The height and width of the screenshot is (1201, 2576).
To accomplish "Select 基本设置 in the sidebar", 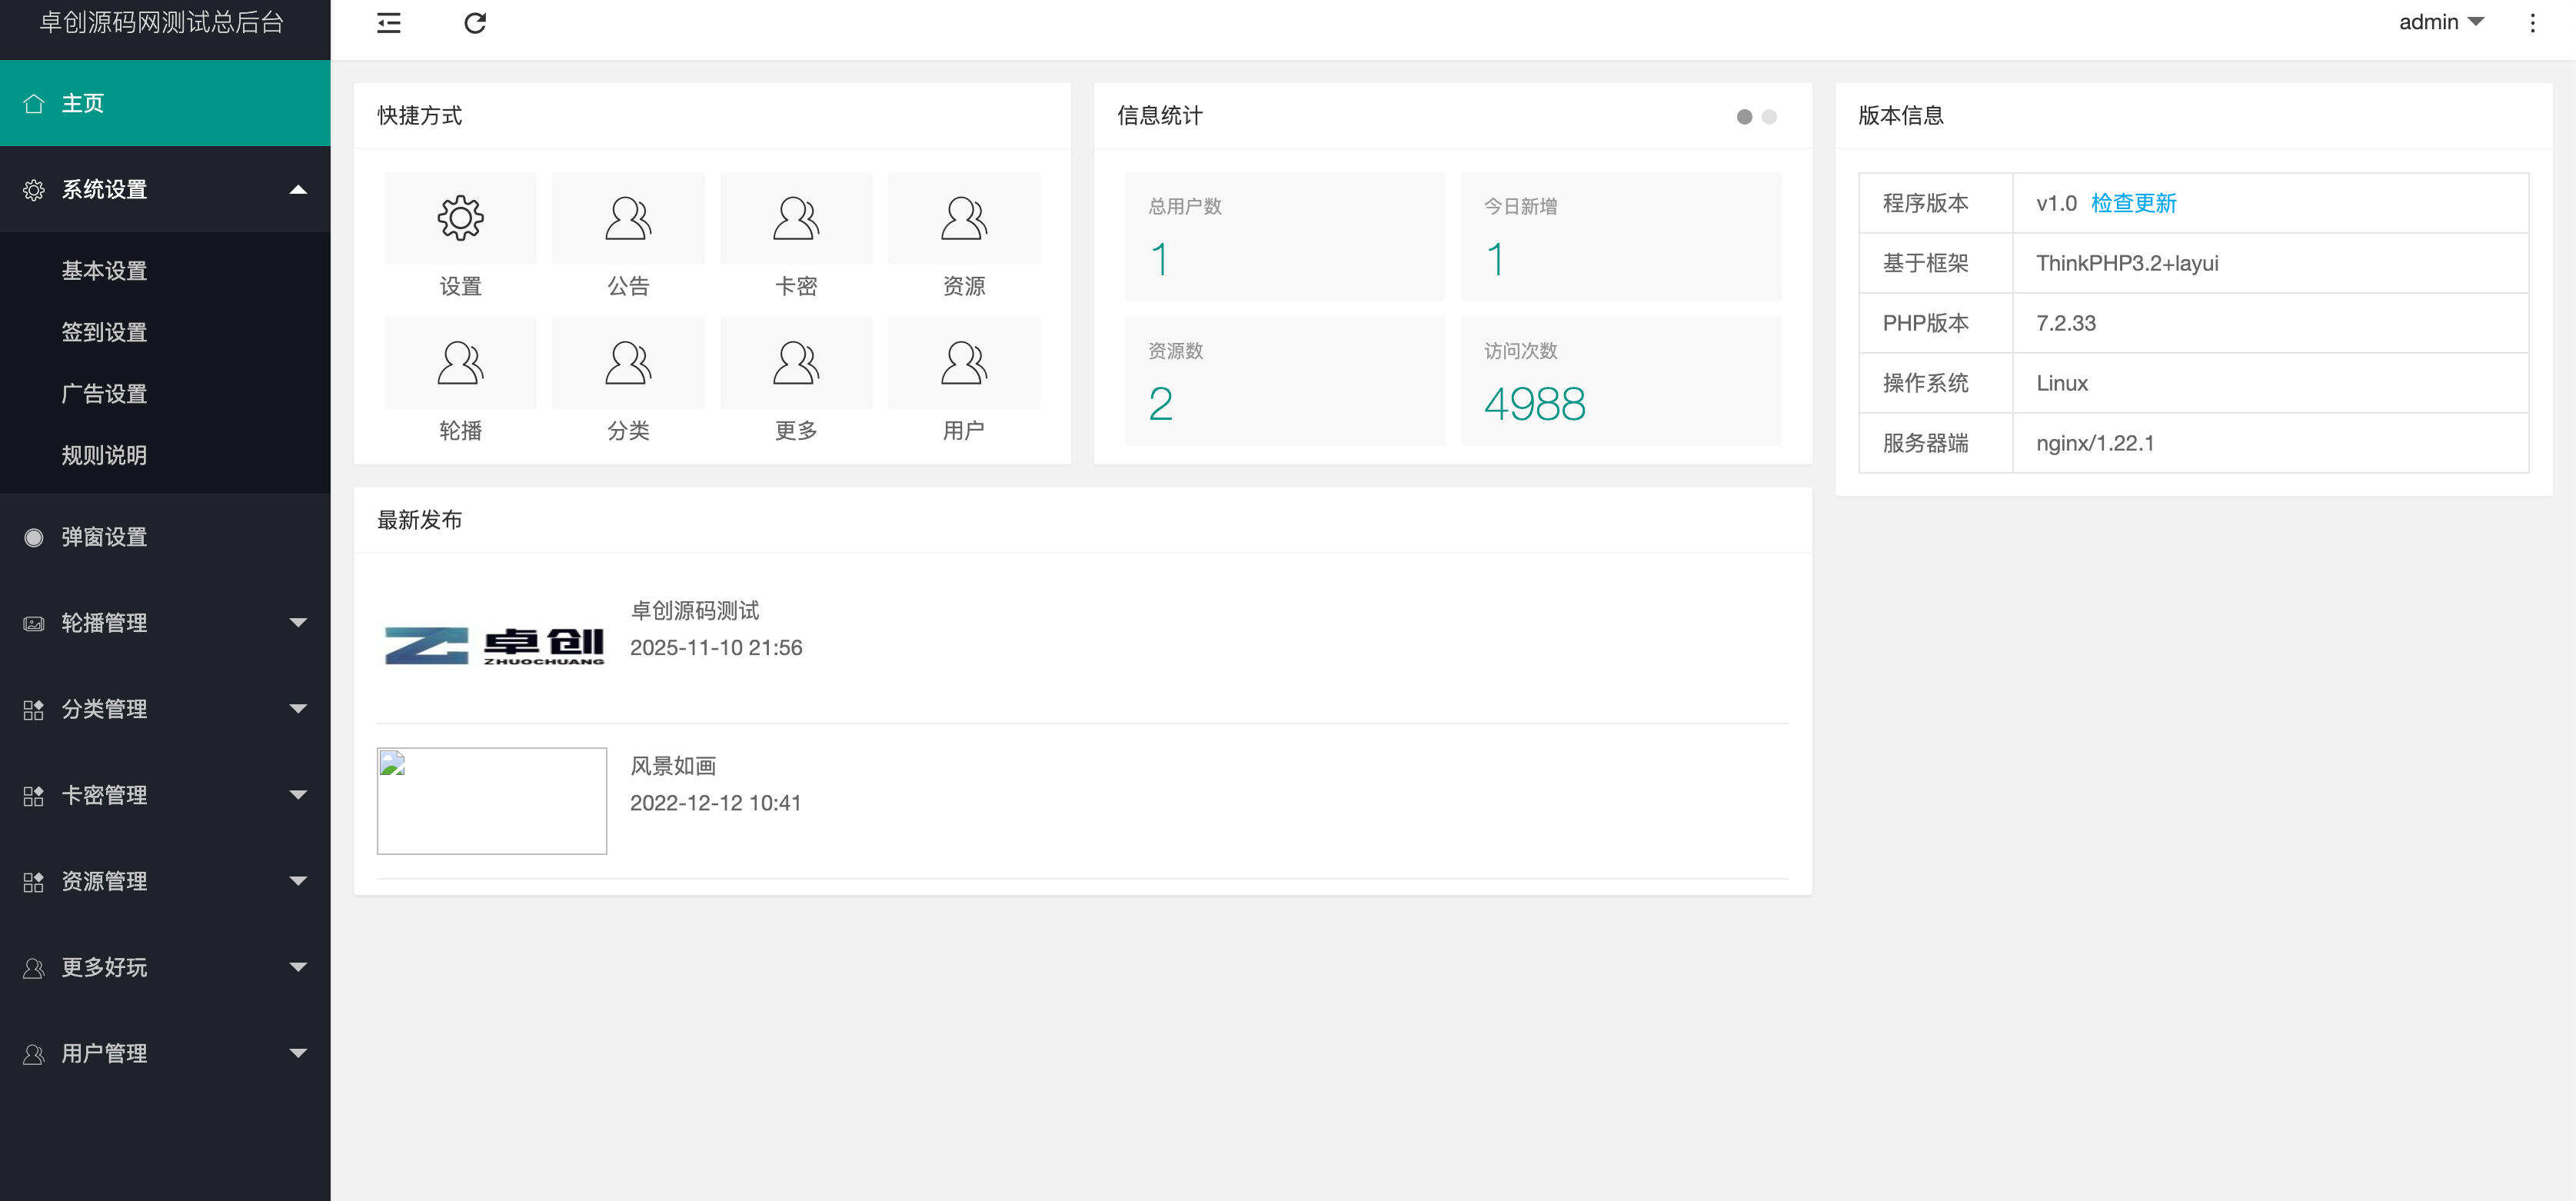I will tap(104, 270).
